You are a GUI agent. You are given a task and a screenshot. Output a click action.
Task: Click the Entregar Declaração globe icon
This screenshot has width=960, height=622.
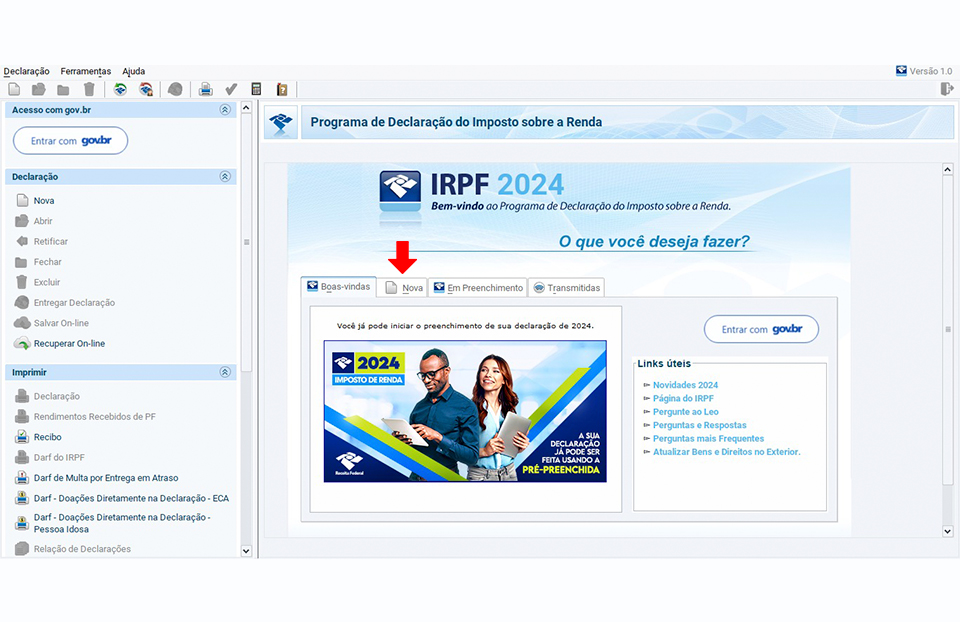tap(22, 302)
